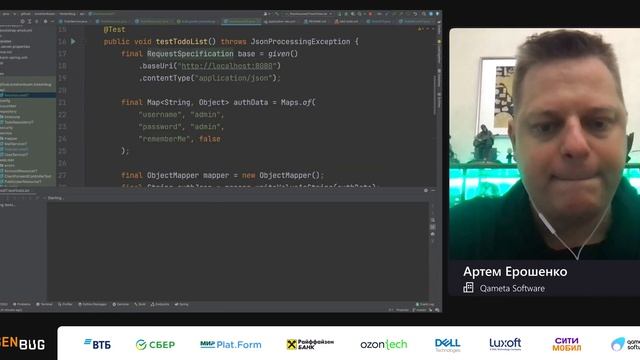Click the "rememberMe" key string
This screenshot has width=640, height=360.
pos(164,139)
